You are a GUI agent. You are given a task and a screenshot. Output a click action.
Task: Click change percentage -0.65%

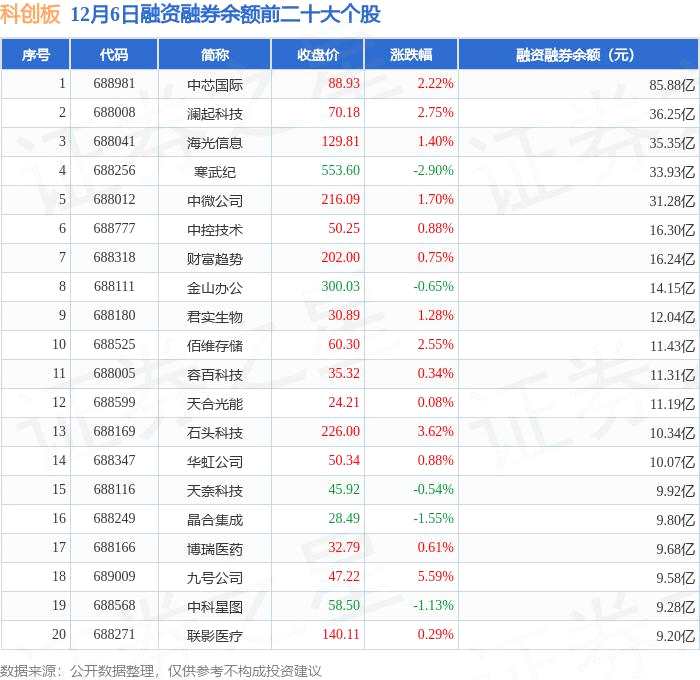point(433,287)
